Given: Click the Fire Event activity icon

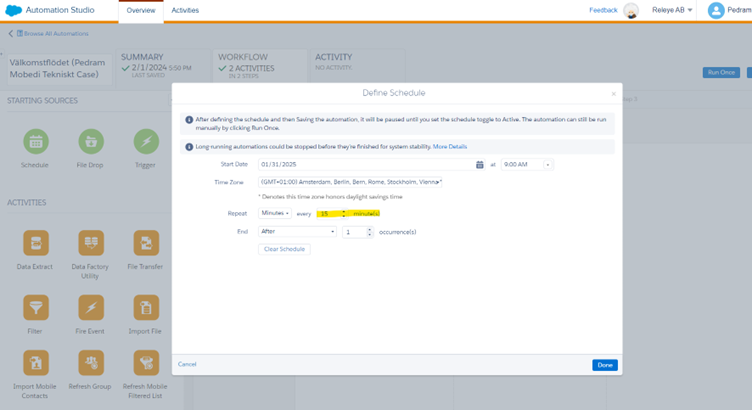Looking at the screenshot, I should coord(91,306).
